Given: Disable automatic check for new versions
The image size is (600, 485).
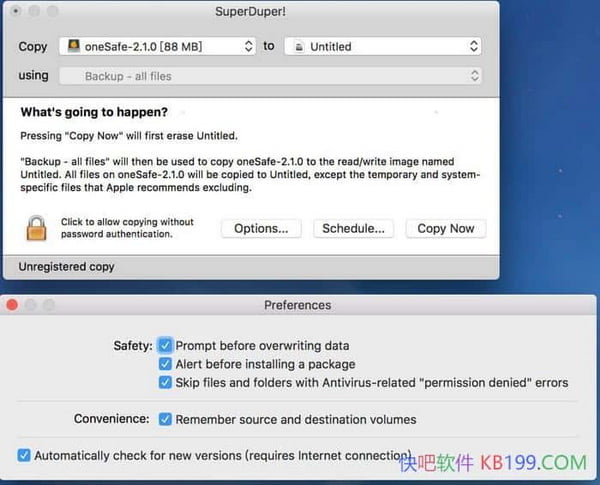Looking at the screenshot, I should [24, 455].
